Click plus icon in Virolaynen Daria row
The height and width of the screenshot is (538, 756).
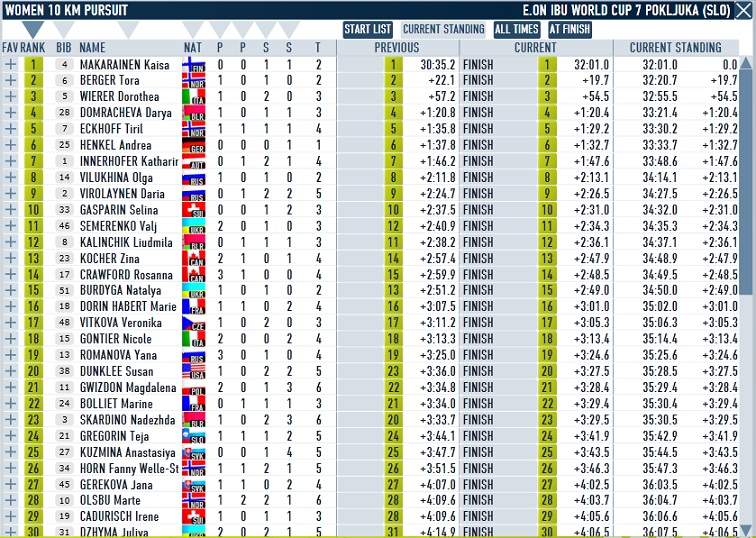point(10,193)
